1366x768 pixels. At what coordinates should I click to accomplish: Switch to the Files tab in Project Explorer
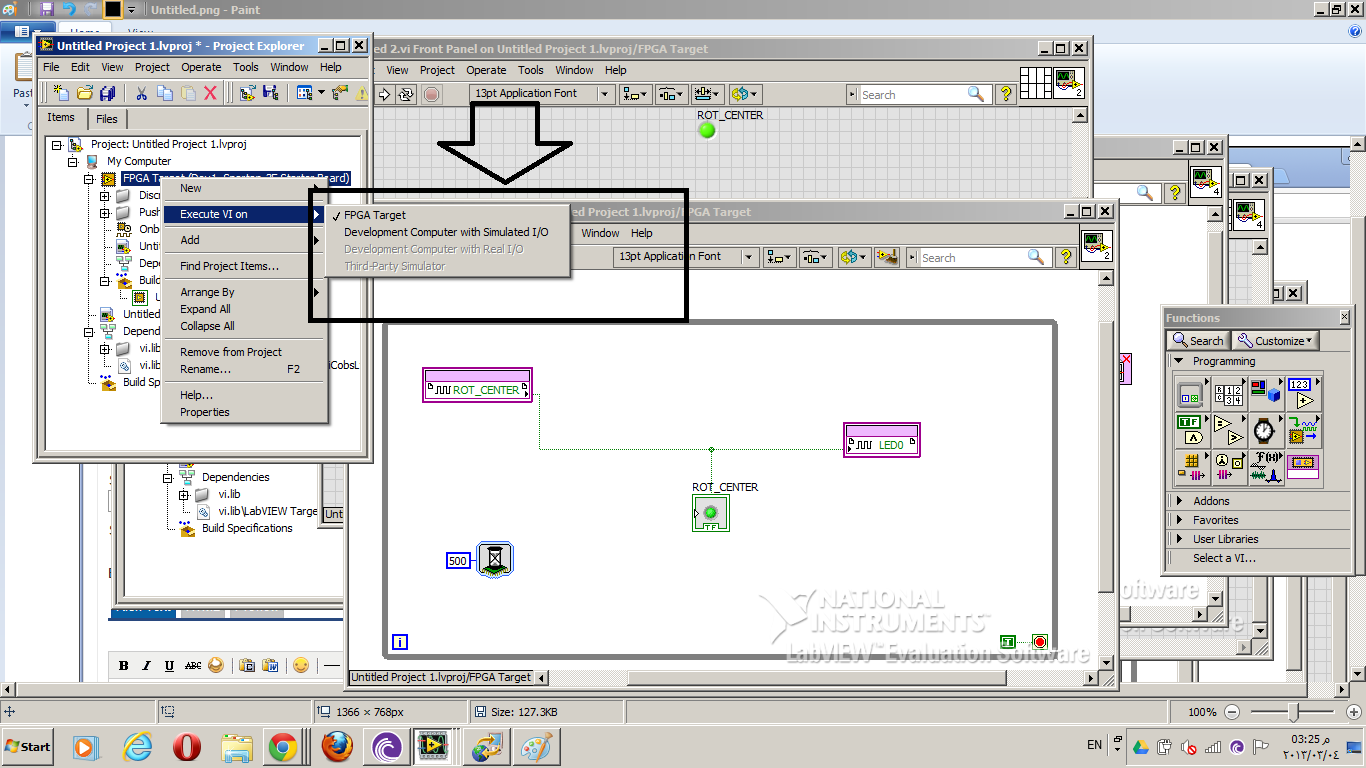click(x=107, y=119)
